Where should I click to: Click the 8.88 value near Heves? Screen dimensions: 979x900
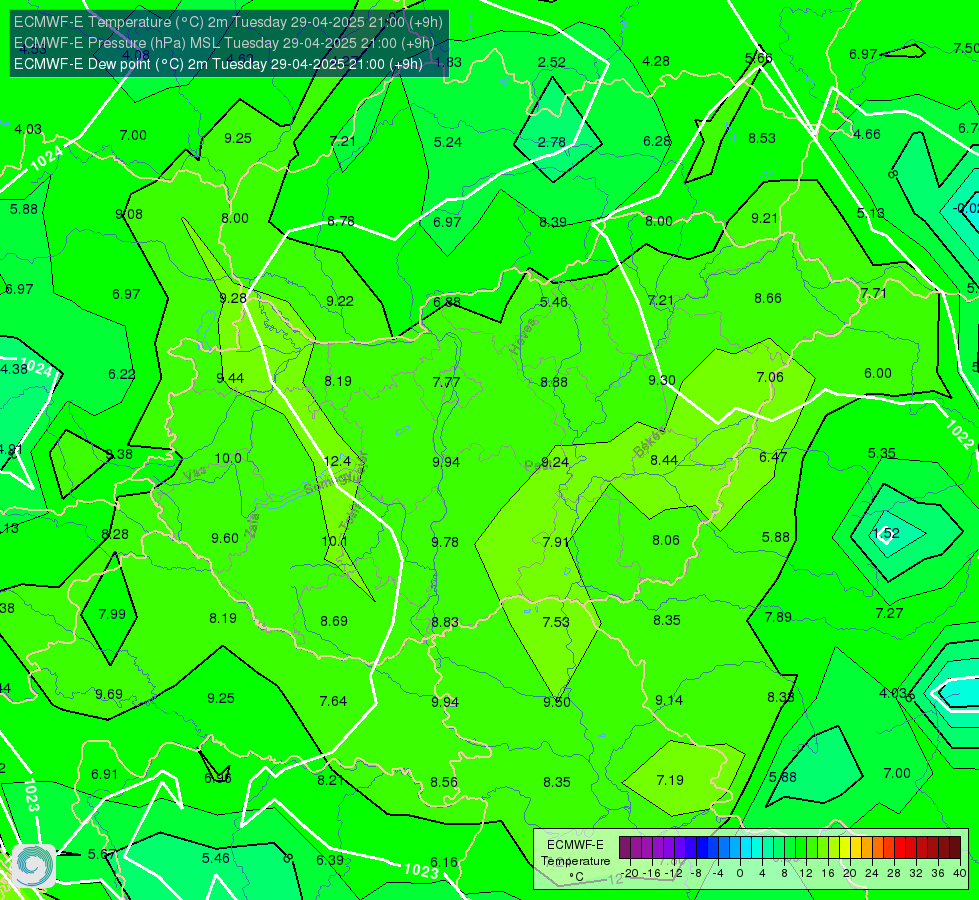pyautogui.click(x=554, y=382)
